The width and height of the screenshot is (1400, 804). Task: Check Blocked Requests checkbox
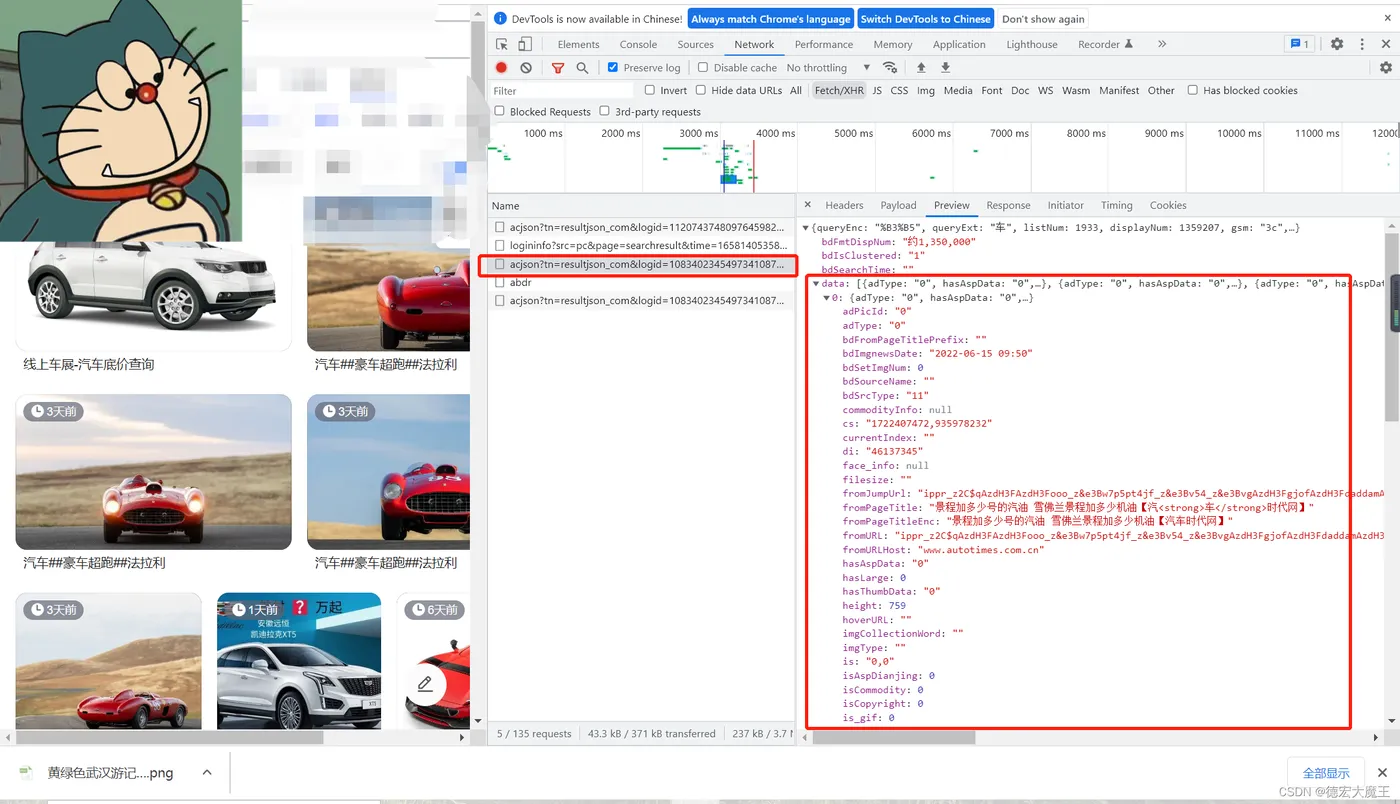[500, 112]
